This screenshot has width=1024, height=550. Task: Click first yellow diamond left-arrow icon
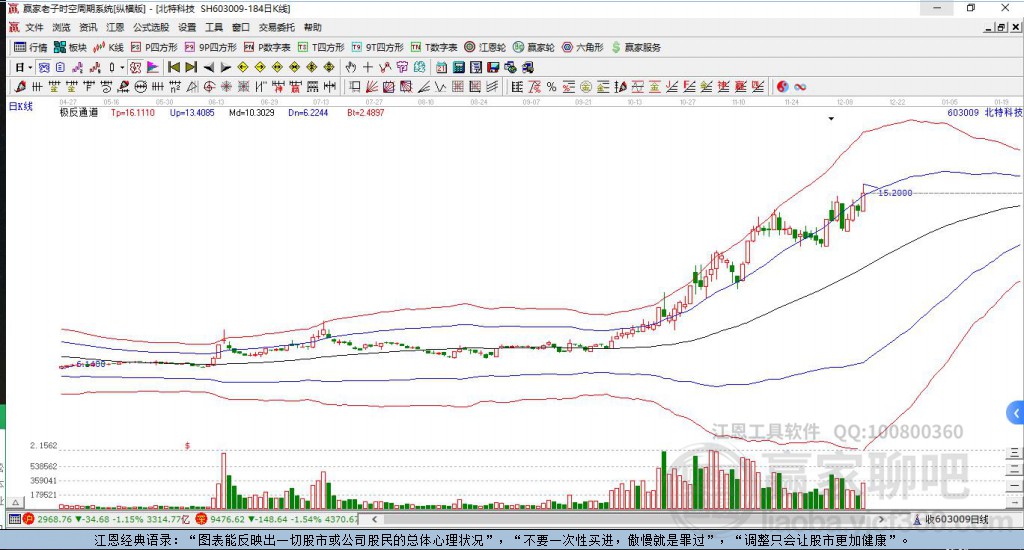[x=243, y=67]
